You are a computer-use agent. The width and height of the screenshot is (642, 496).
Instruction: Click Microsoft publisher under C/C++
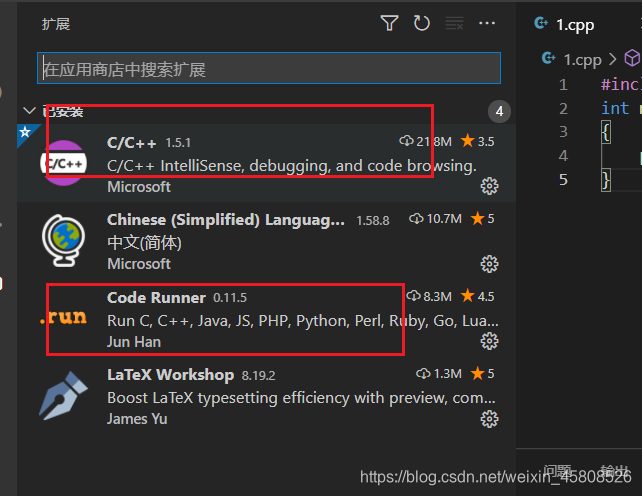139,187
